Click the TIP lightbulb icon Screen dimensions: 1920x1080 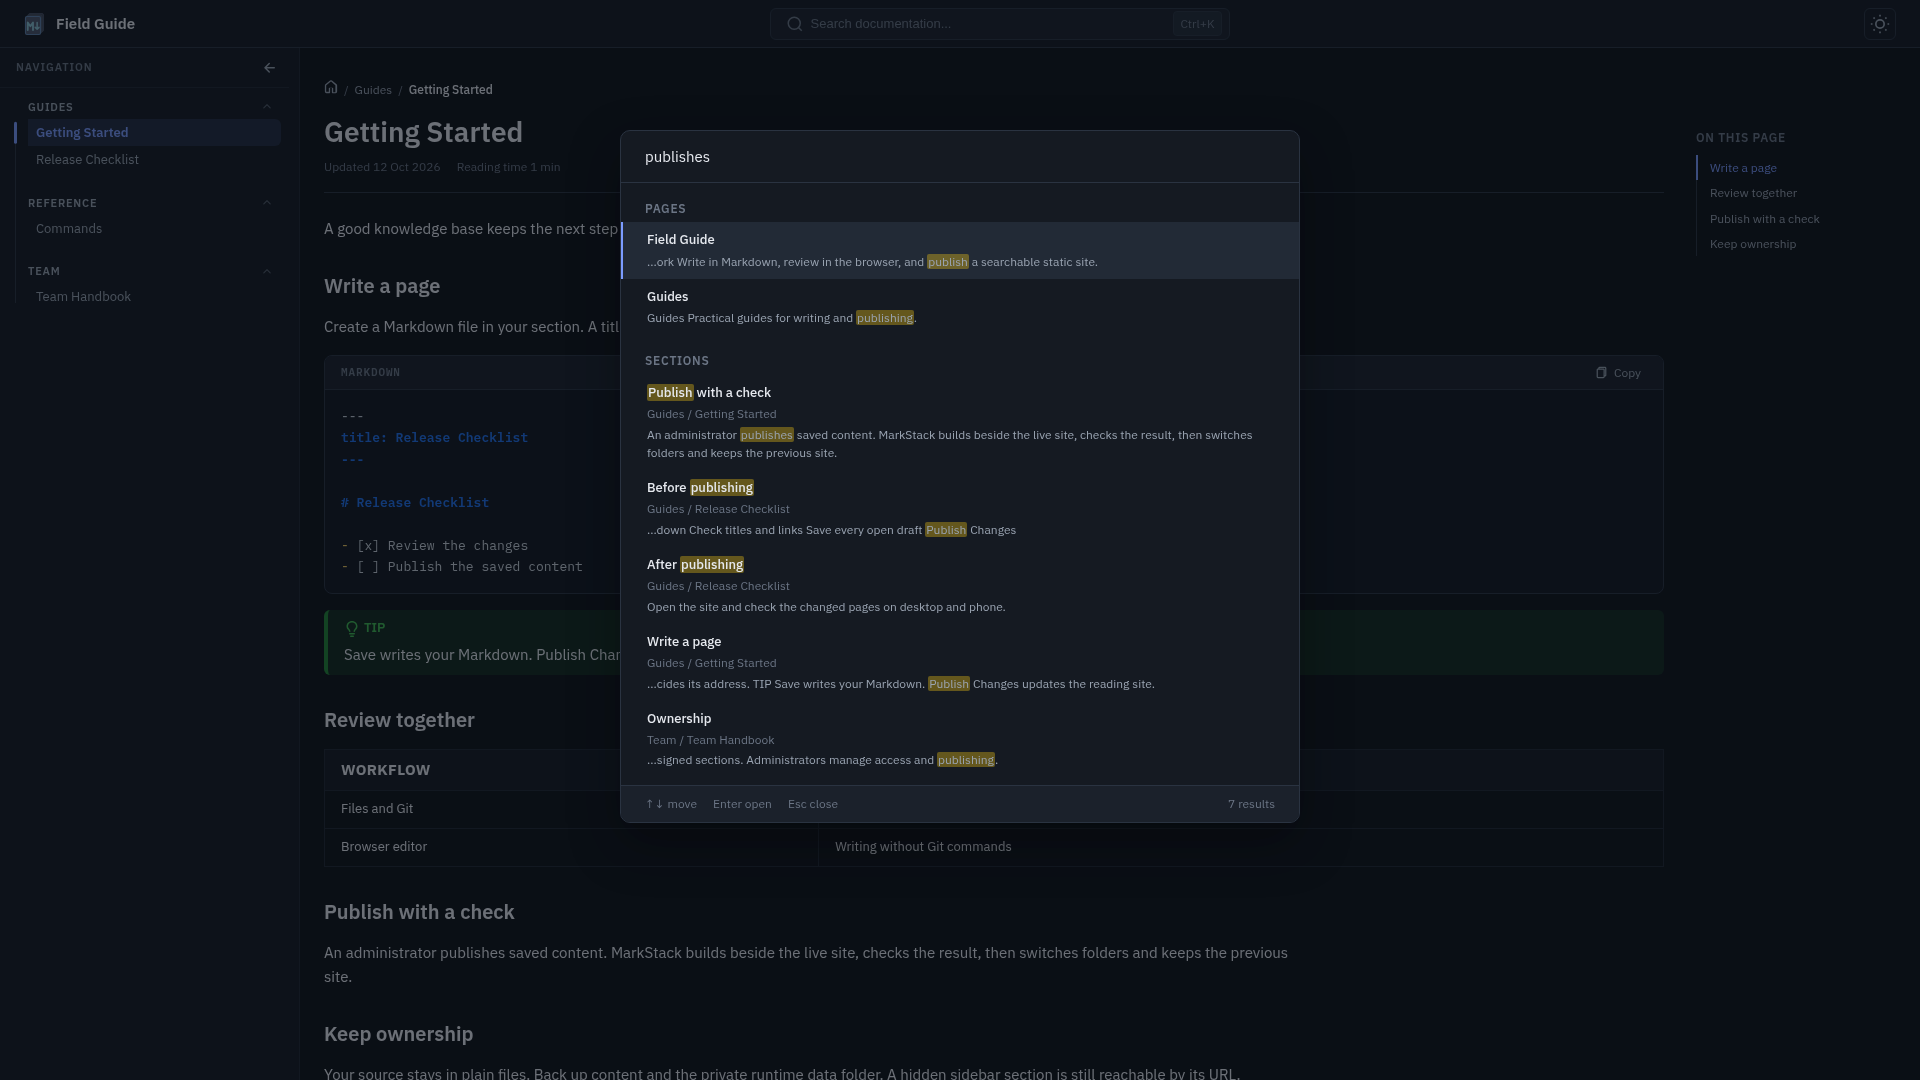[352, 629]
